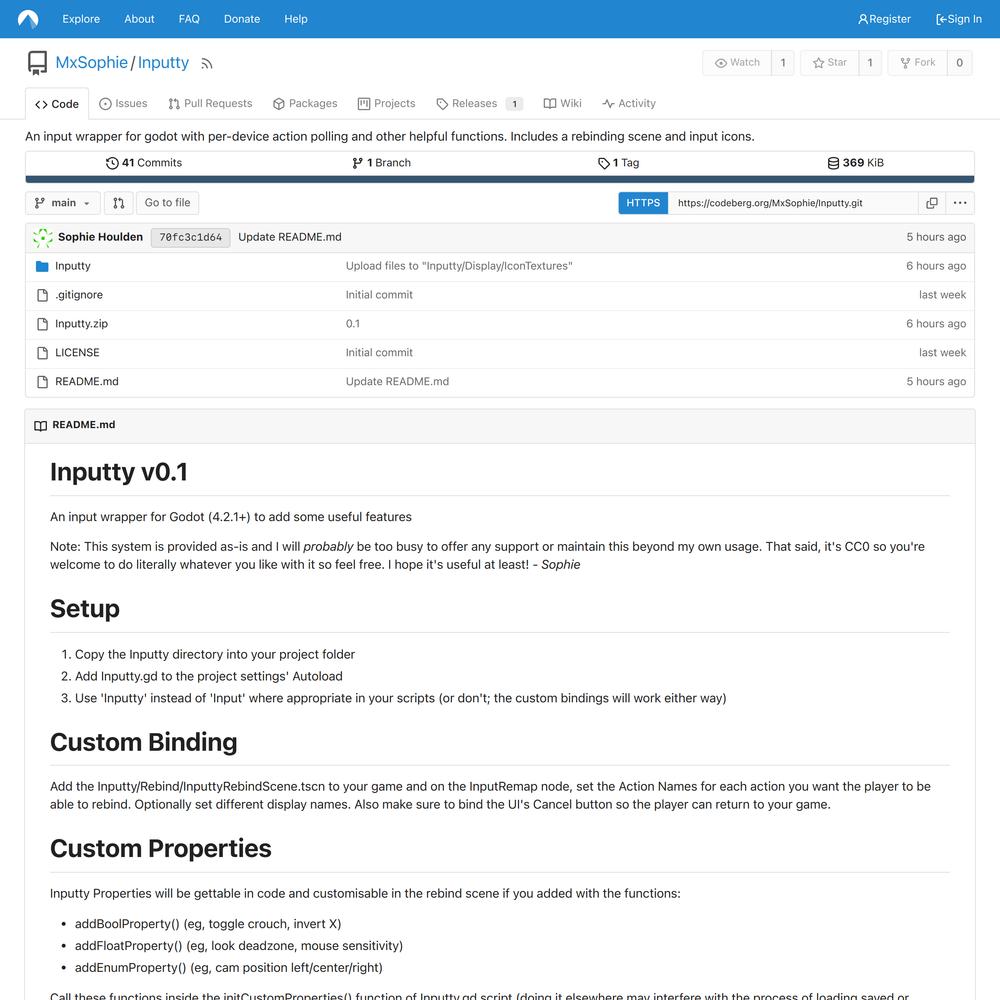Click the Go to file button

coord(167,203)
